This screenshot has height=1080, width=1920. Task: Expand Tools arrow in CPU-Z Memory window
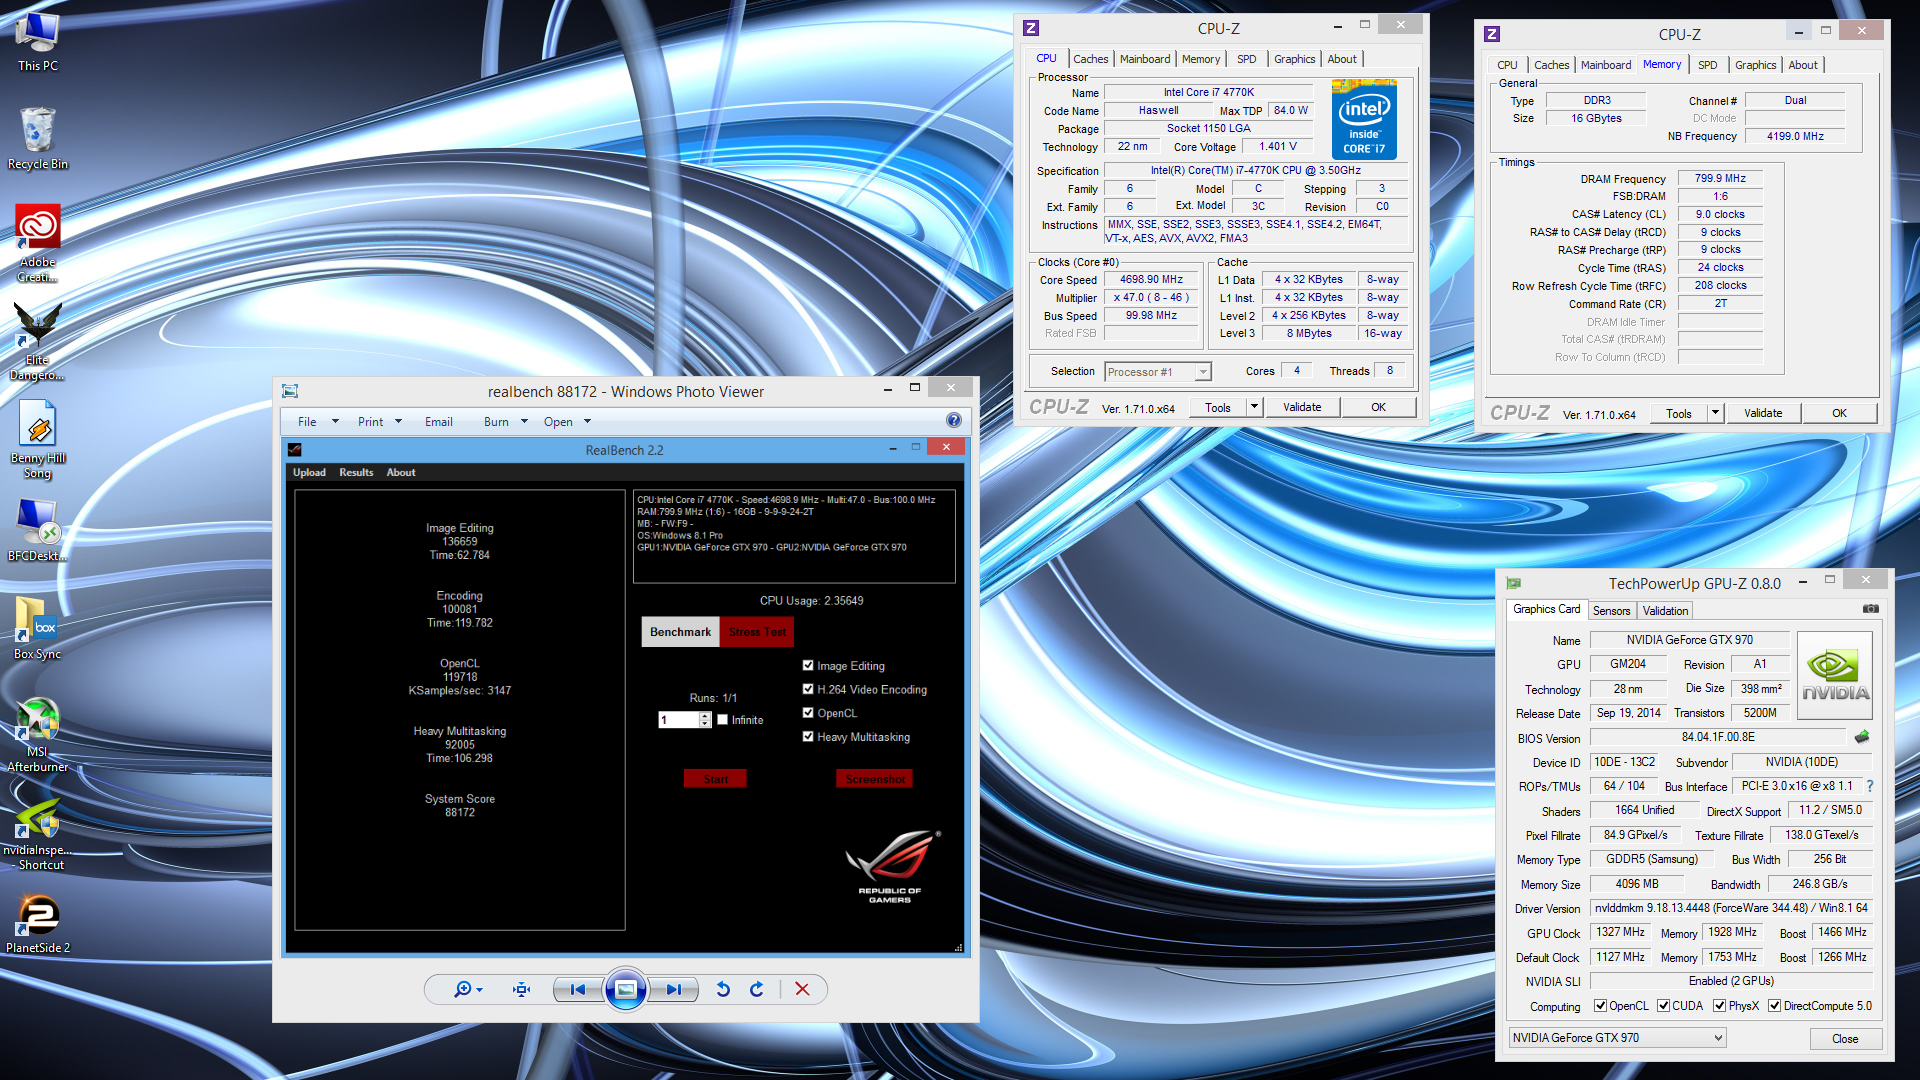click(x=1715, y=413)
